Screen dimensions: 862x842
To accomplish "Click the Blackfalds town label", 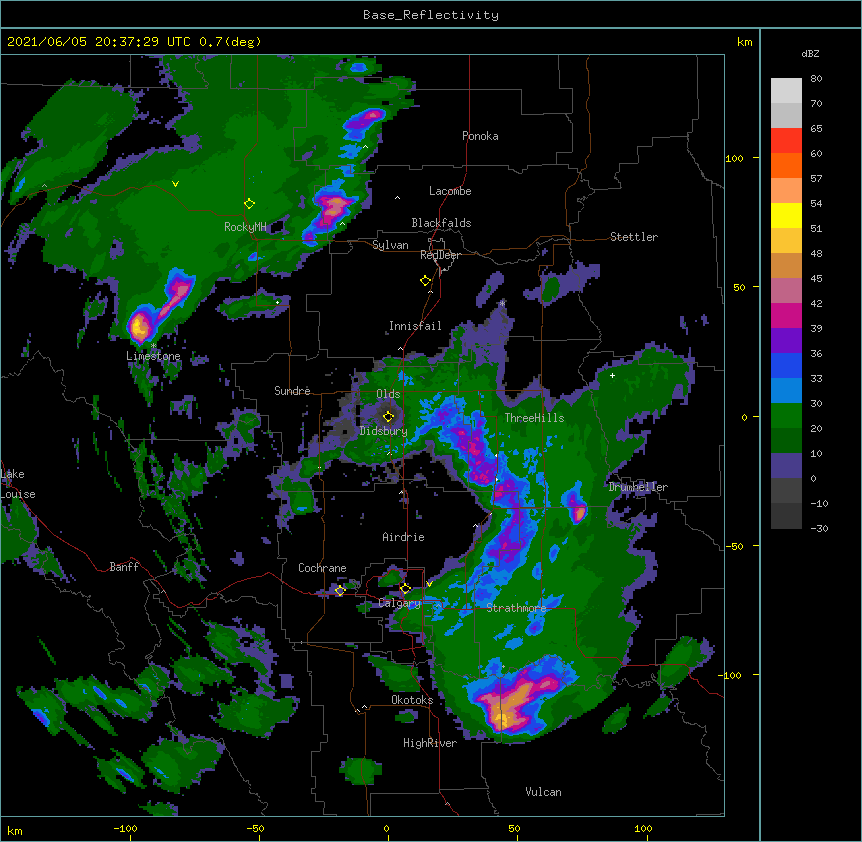I will point(441,223).
